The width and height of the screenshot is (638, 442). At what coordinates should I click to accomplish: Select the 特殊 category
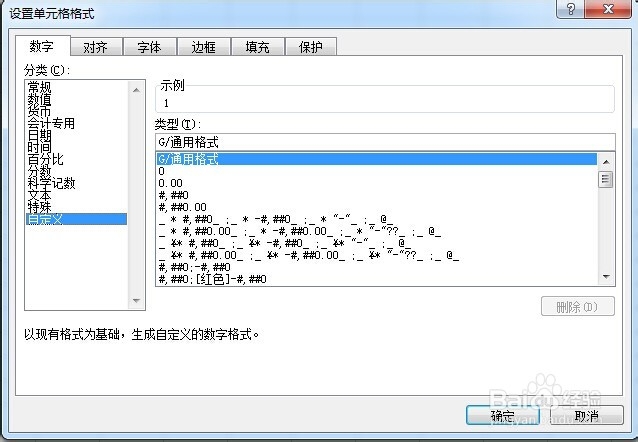pos(76,207)
